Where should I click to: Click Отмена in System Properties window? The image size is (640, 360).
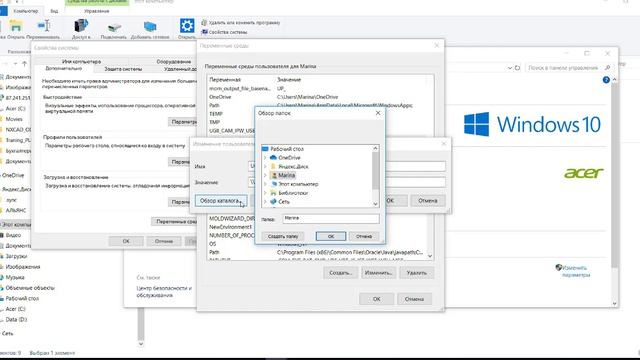pyautogui.click(x=164, y=241)
